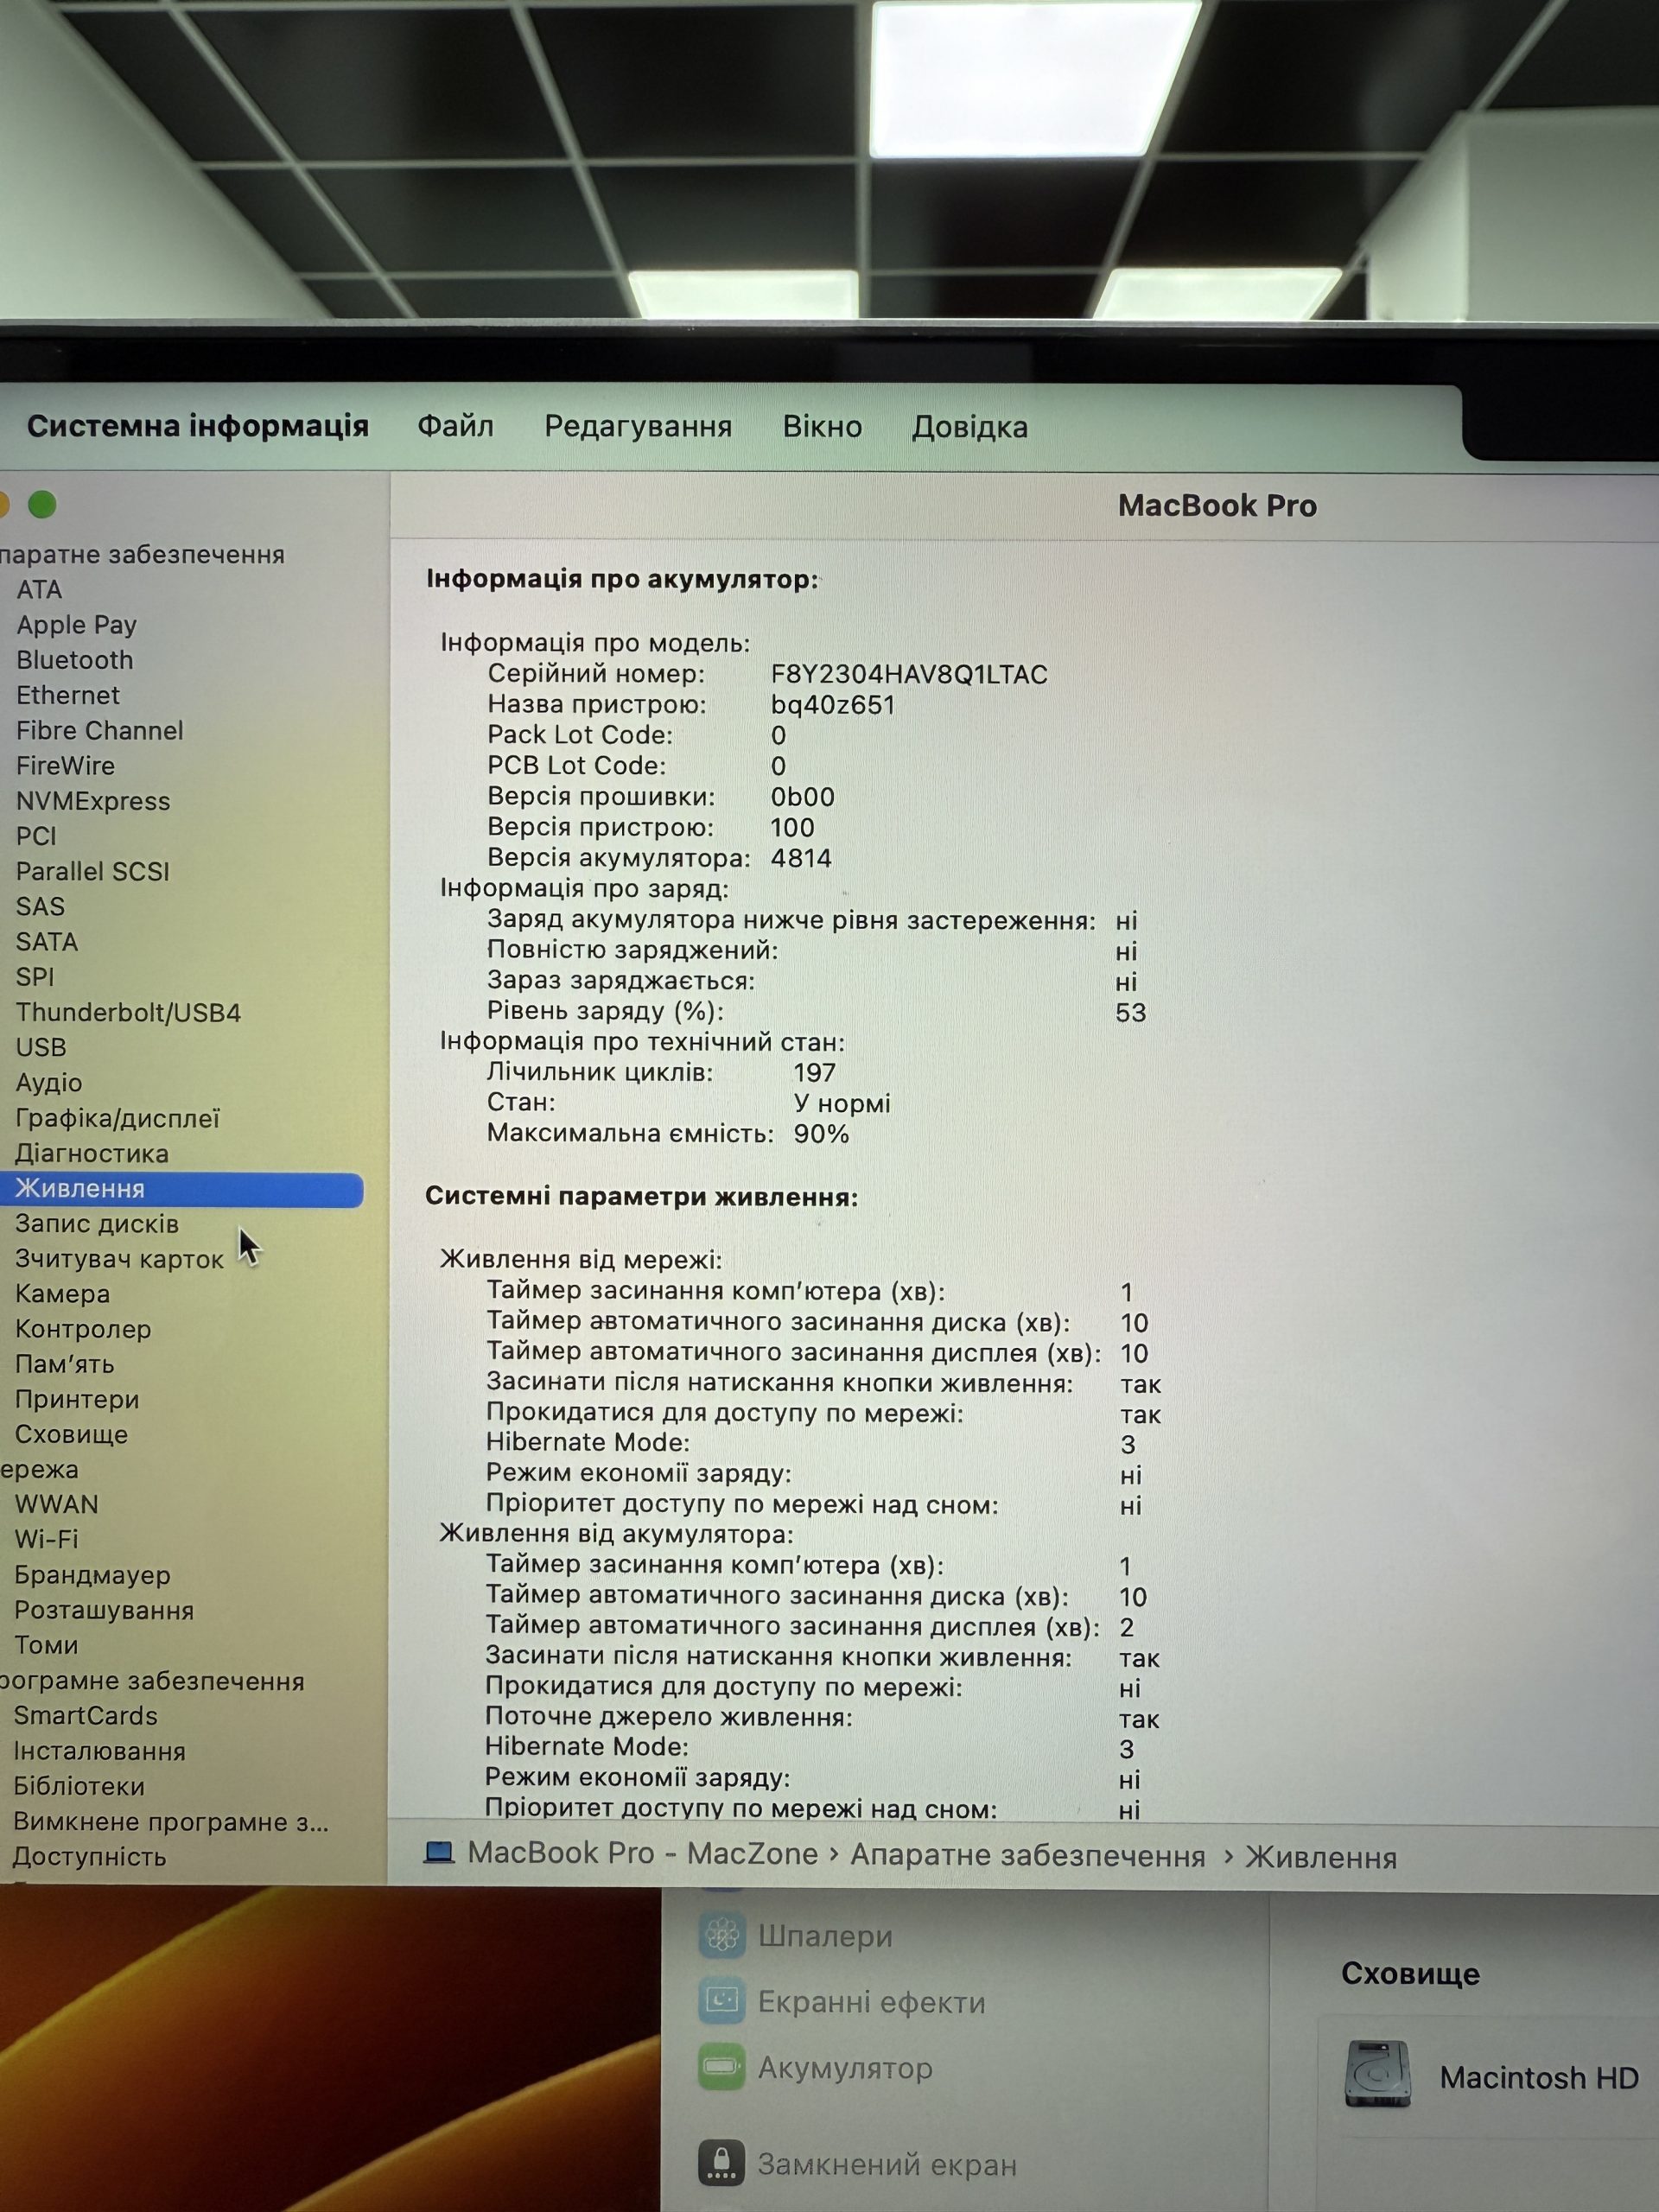Select Apple Pay in the sidebar
1659x2212 pixels.
[76, 624]
